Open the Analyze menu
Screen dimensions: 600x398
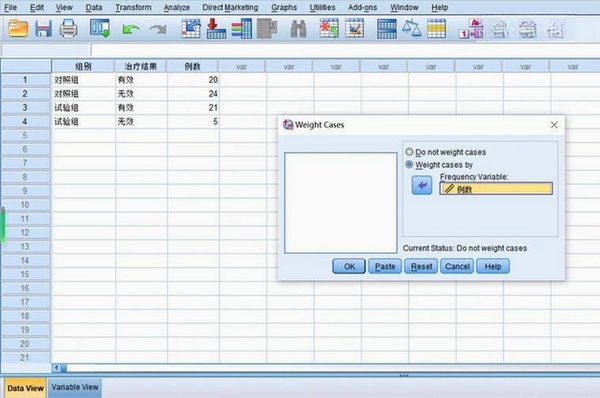(x=177, y=7)
